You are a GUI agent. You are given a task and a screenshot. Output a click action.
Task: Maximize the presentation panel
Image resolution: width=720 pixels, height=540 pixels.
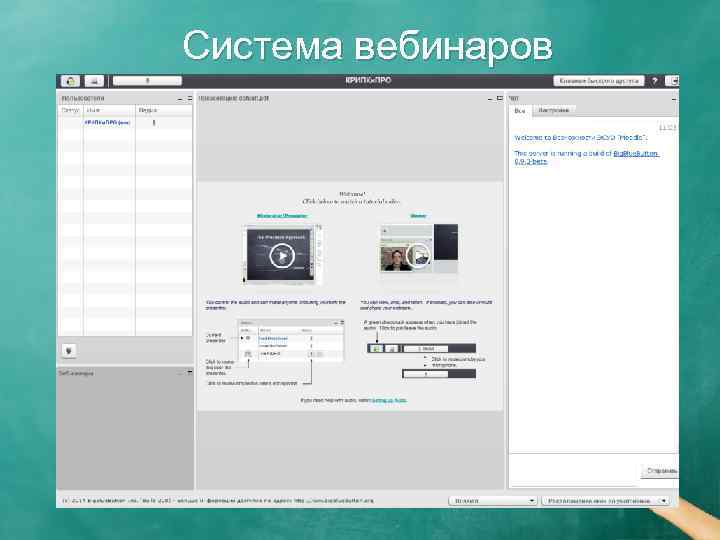coord(500,98)
